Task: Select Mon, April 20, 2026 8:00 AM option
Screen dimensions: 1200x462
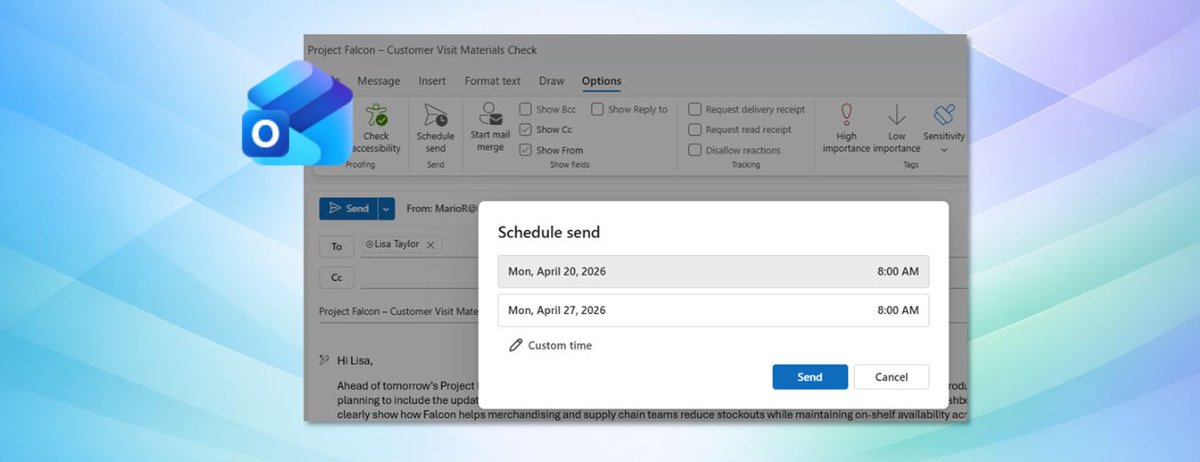Action: pyautogui.click(x=714, y=271)
